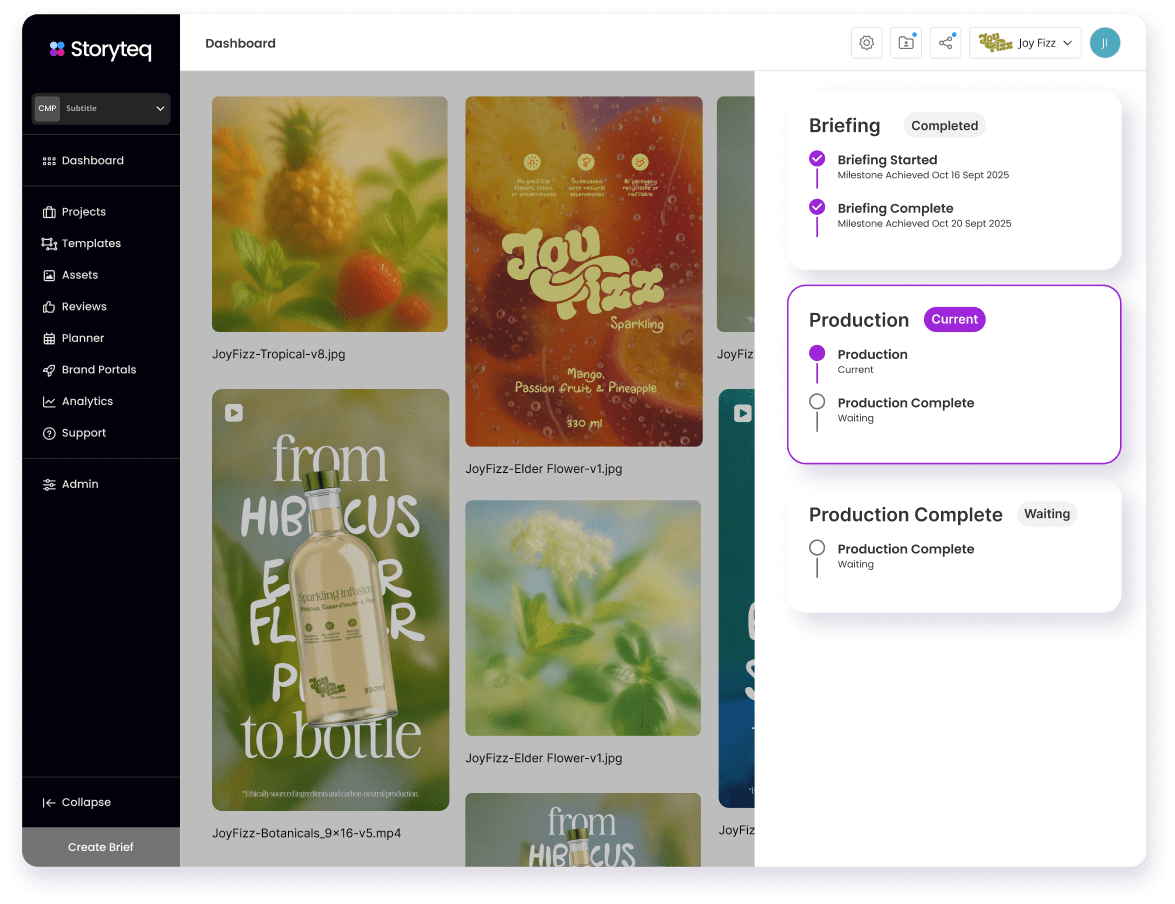Open the Joy Fizz brand dropdown
1175x904 pixels.
[1024, 43]
